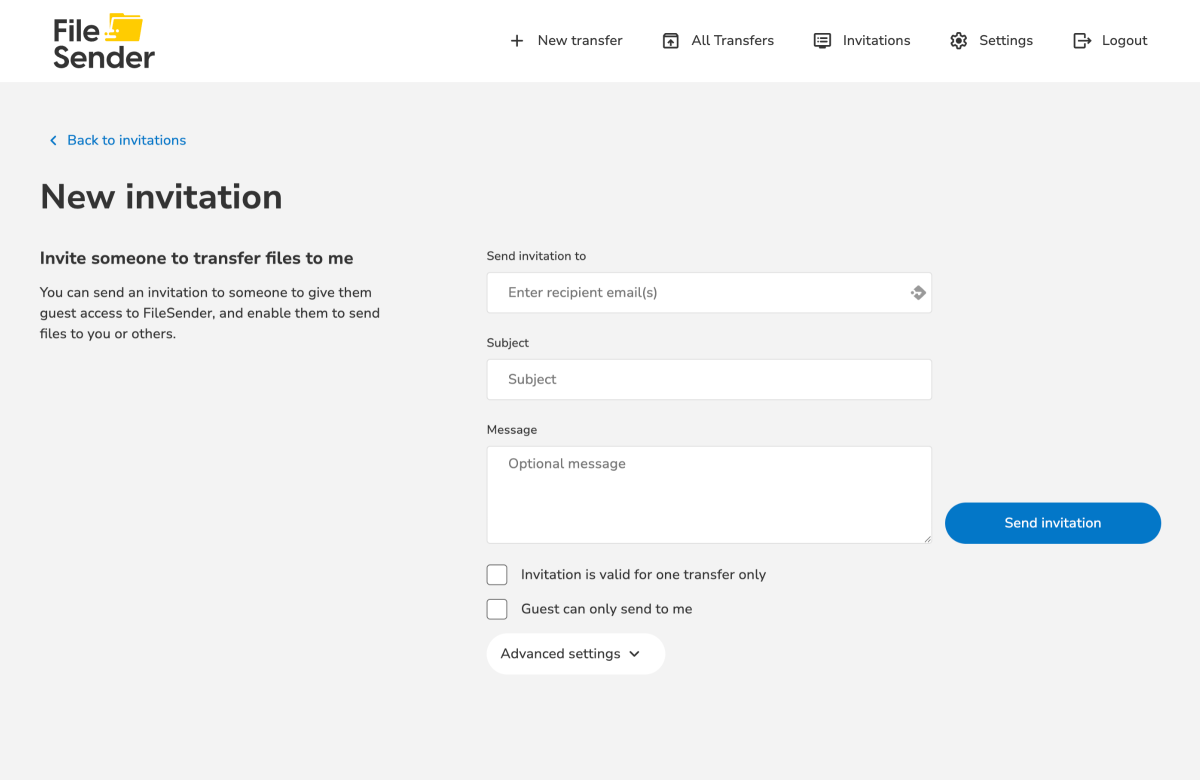This screenshot has width=1200, height=780.
Task: Click the Logout door arrow icon
Action: click(x=1081, y=41)
